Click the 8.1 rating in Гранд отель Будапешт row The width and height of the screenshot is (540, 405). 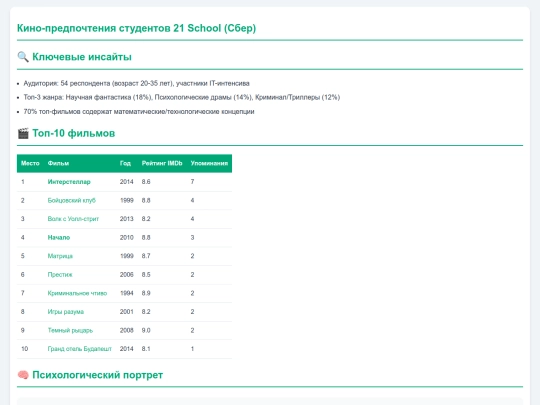point(146,349)
